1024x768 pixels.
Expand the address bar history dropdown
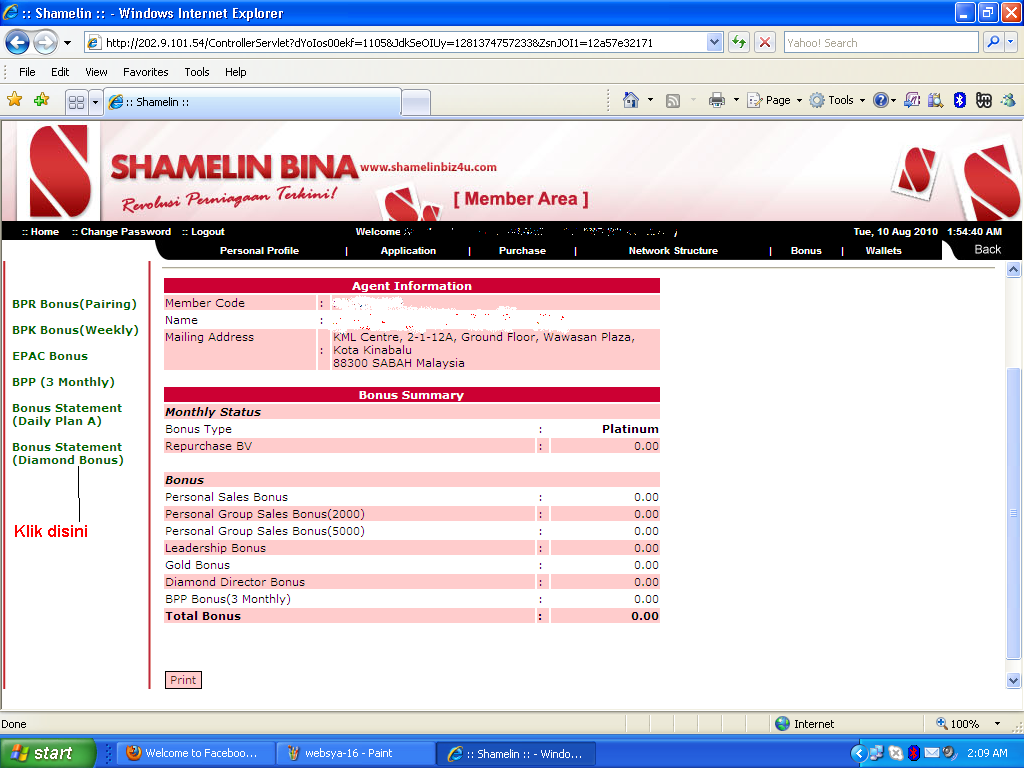point(714,43)
